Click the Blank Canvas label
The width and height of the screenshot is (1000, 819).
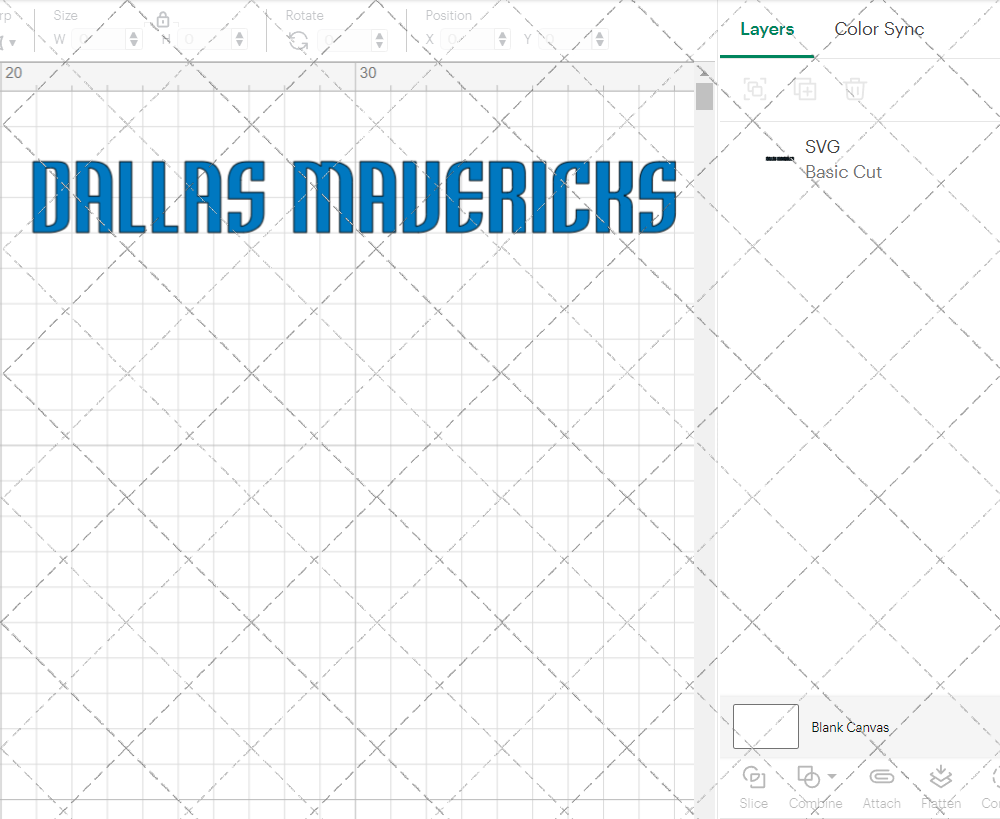(850, 727)
